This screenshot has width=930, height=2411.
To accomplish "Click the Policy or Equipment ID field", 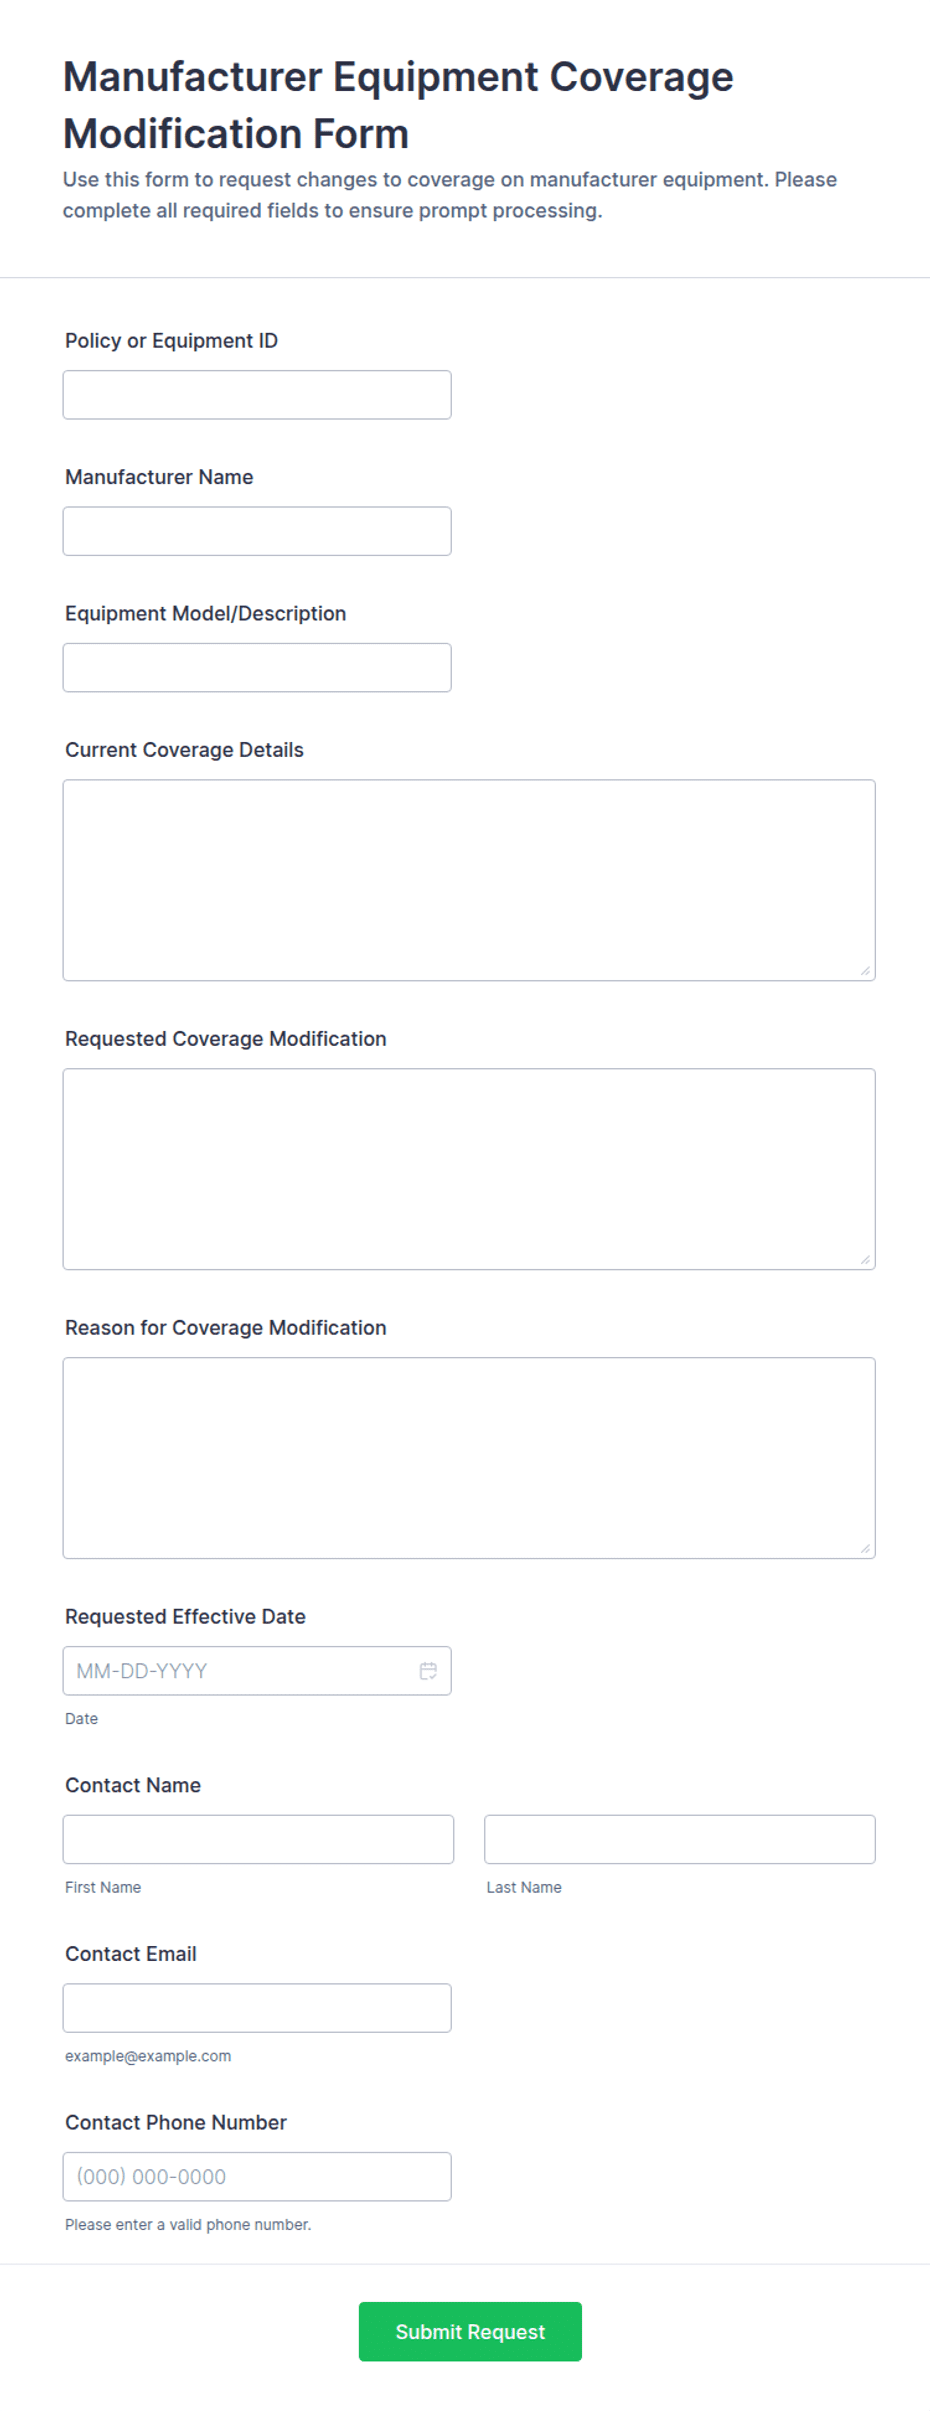I will [257, 395].
